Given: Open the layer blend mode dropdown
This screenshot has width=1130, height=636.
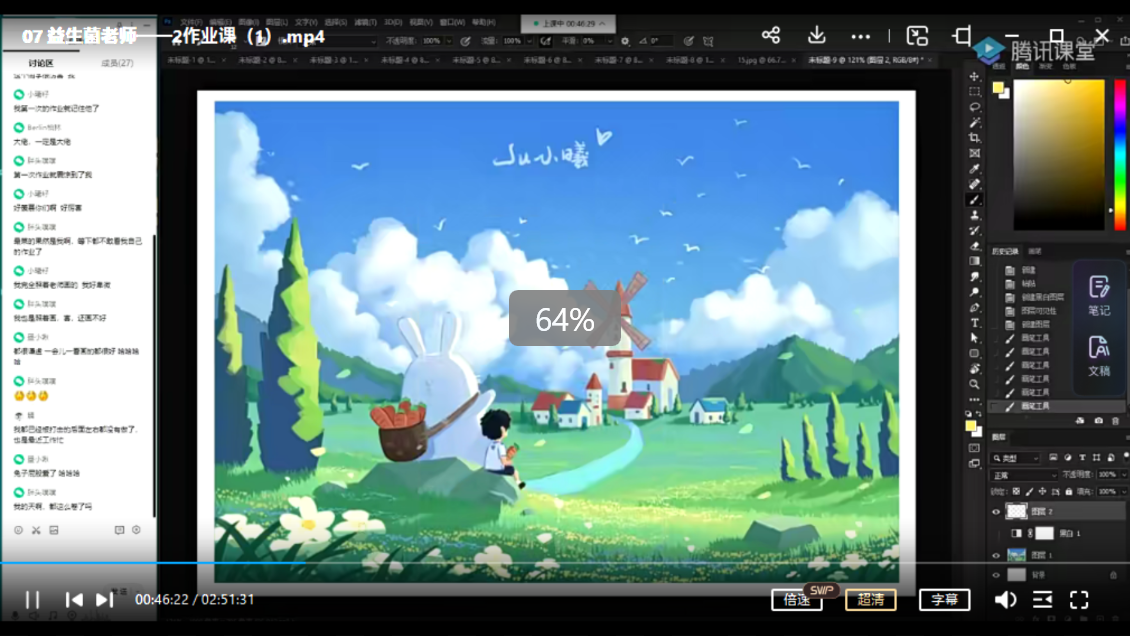Looking at the screenshot, I should click(x=1024, y=475).
